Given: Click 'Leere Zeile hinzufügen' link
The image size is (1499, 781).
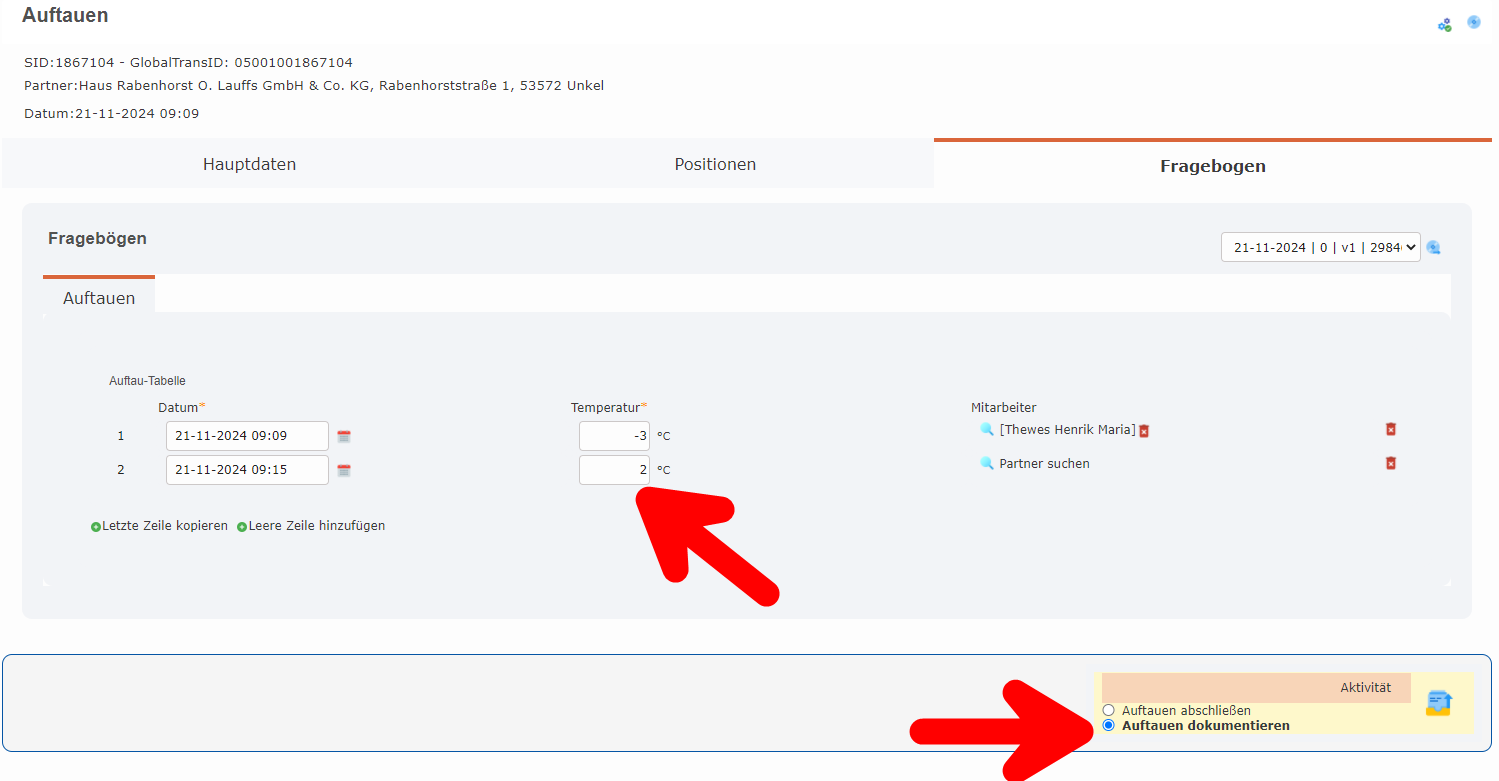Looking at the screenshot, I should pos(316,526).
